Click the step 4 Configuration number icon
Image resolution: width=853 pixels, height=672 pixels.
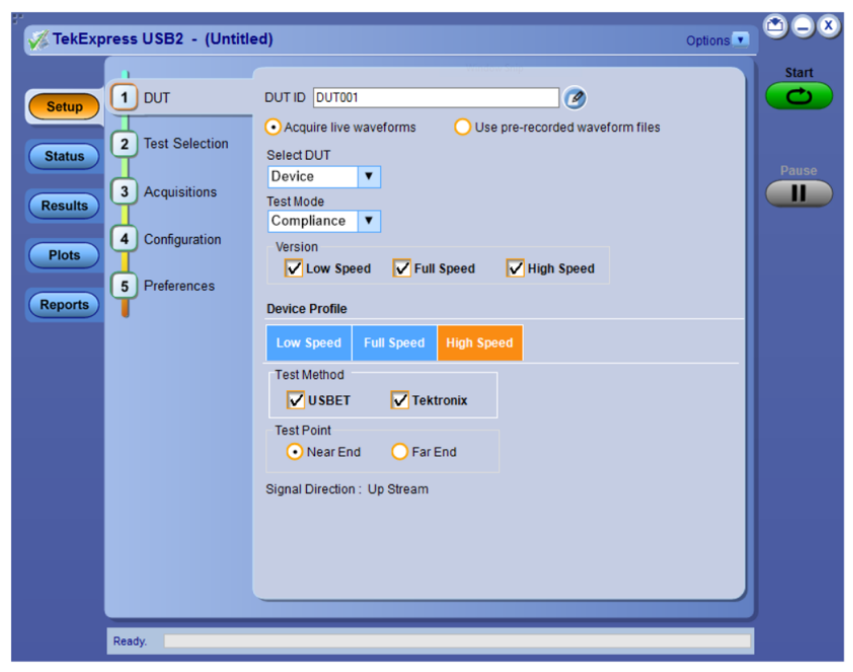(124, 239)
